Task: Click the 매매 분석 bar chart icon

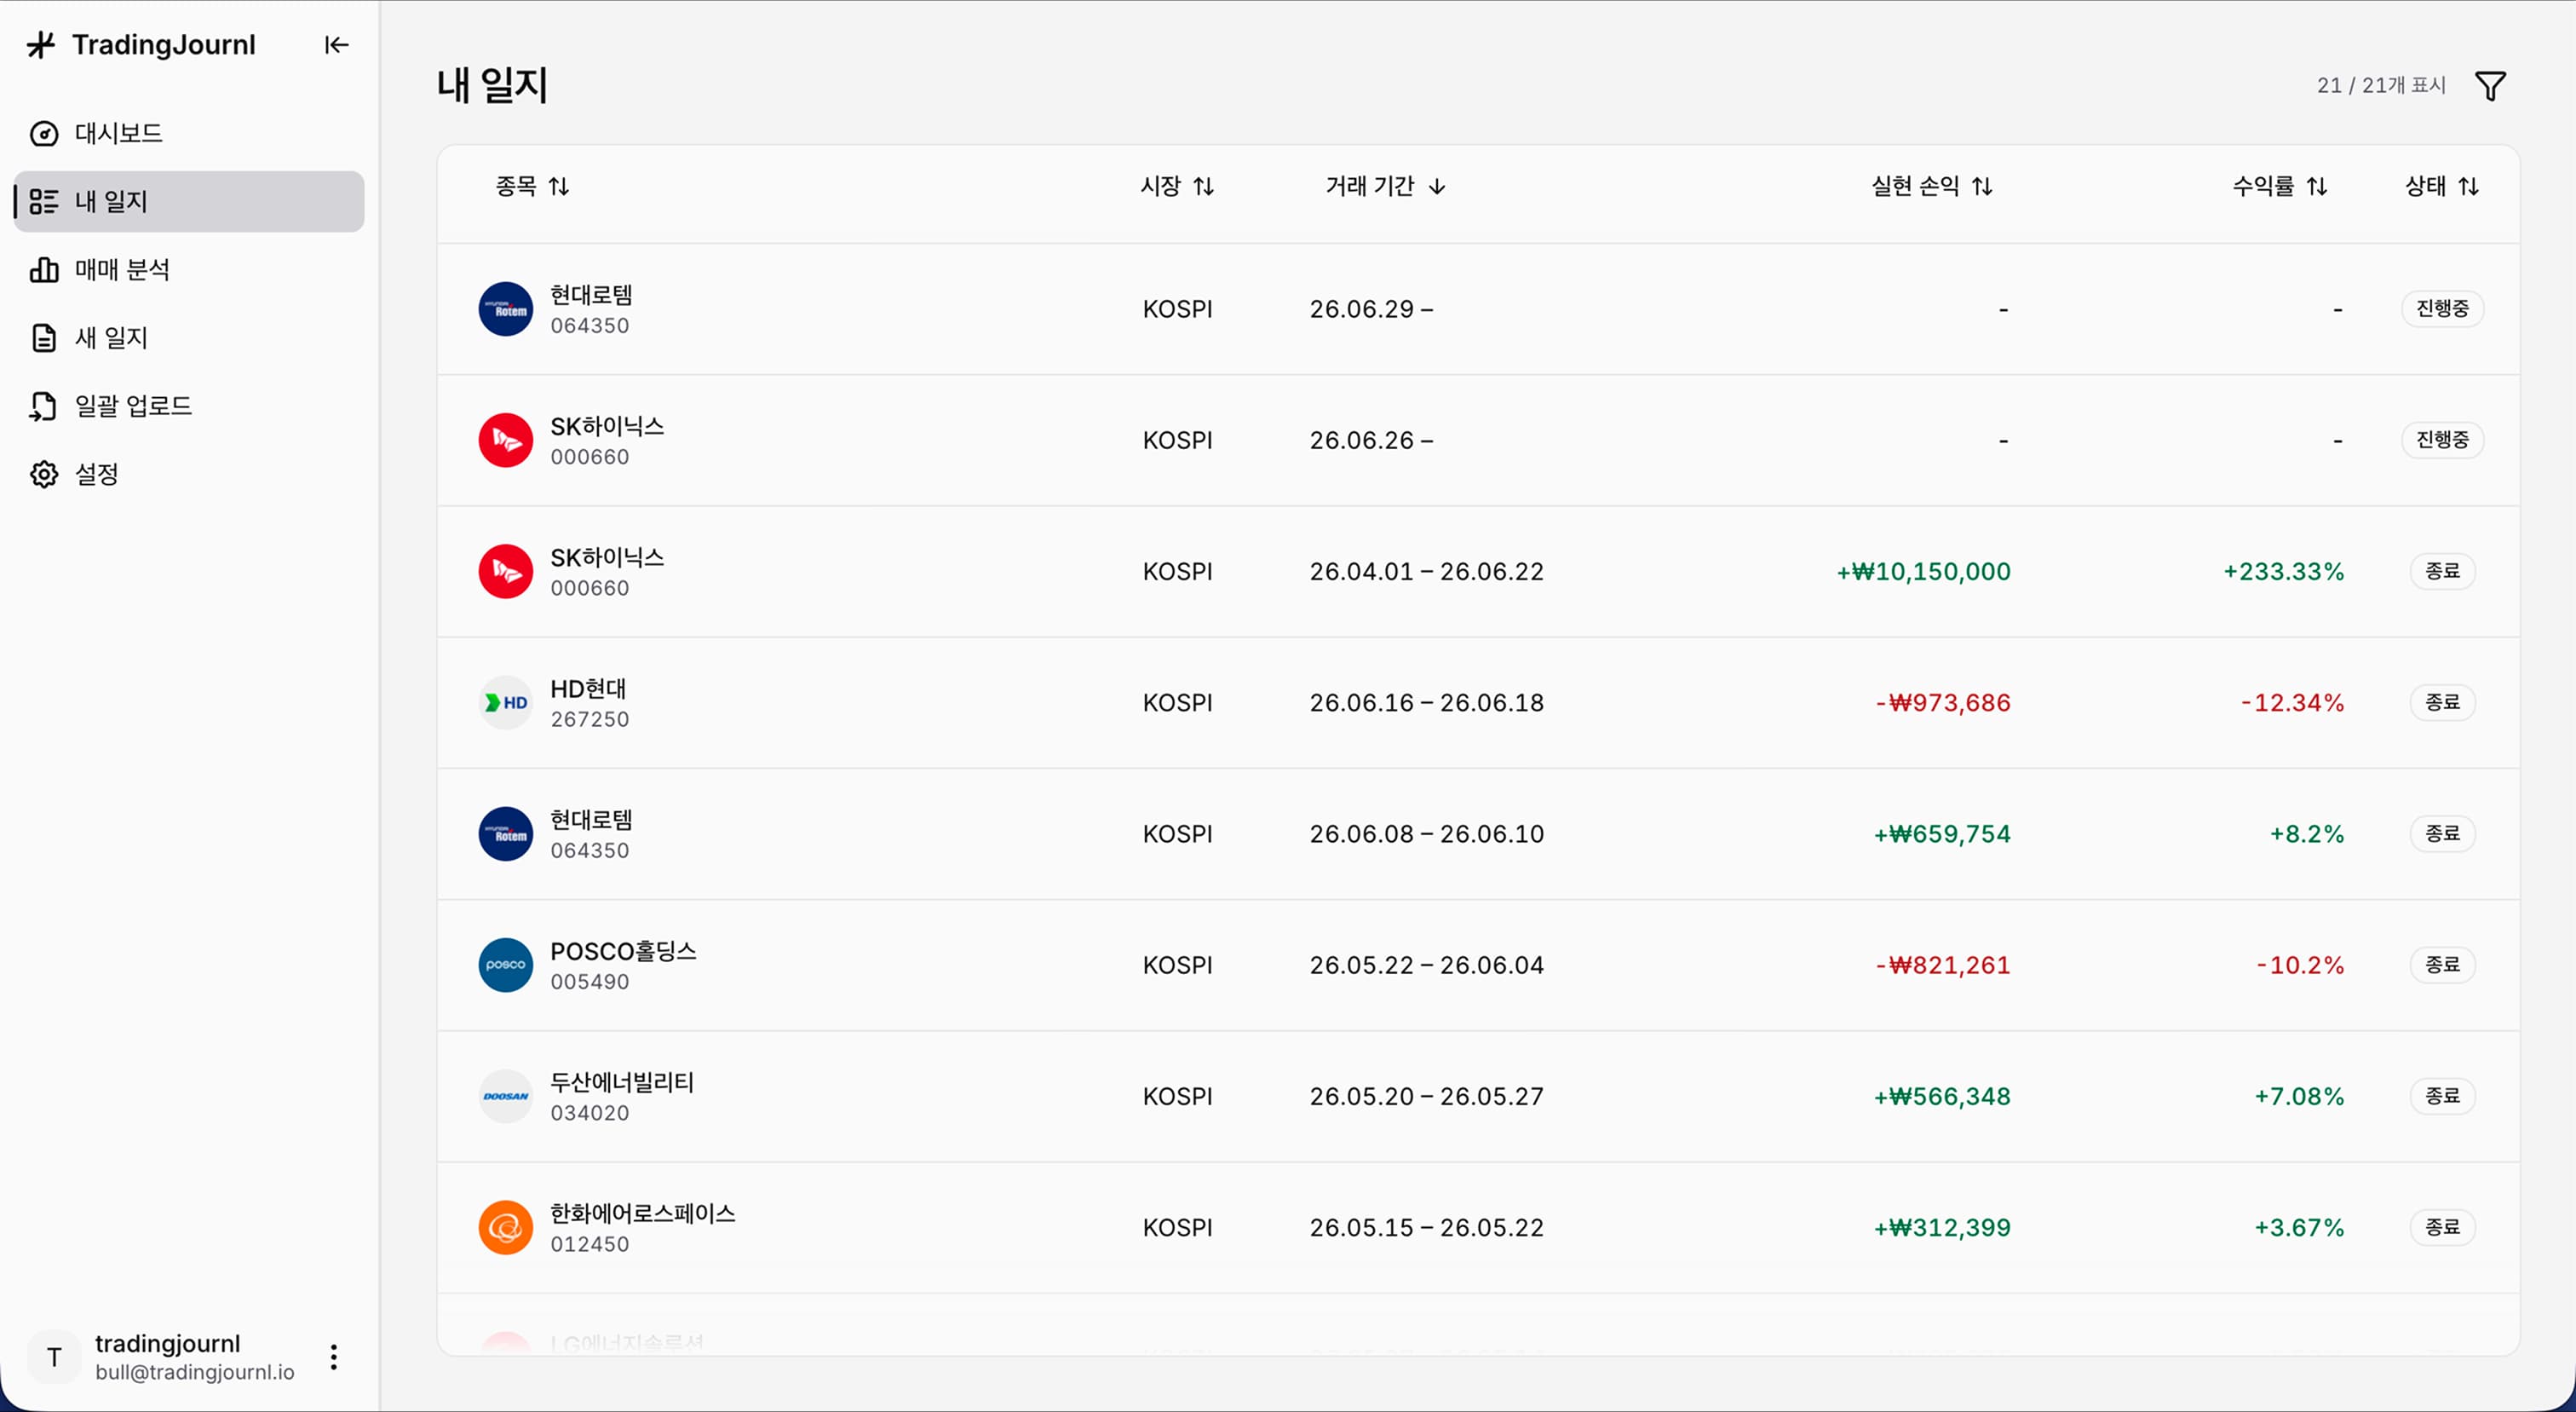Action: 44,269
